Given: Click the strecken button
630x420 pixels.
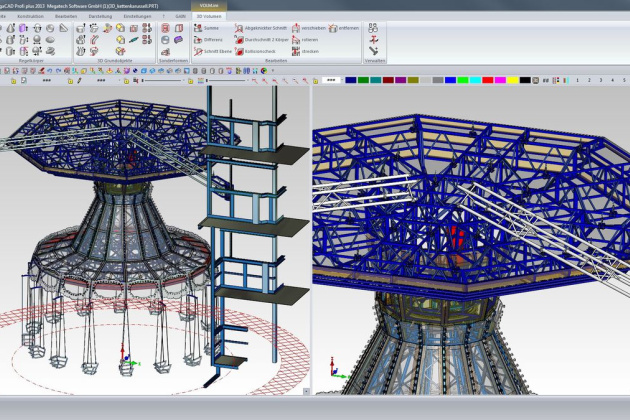Looking at the screenshot, I should (309, 50).
